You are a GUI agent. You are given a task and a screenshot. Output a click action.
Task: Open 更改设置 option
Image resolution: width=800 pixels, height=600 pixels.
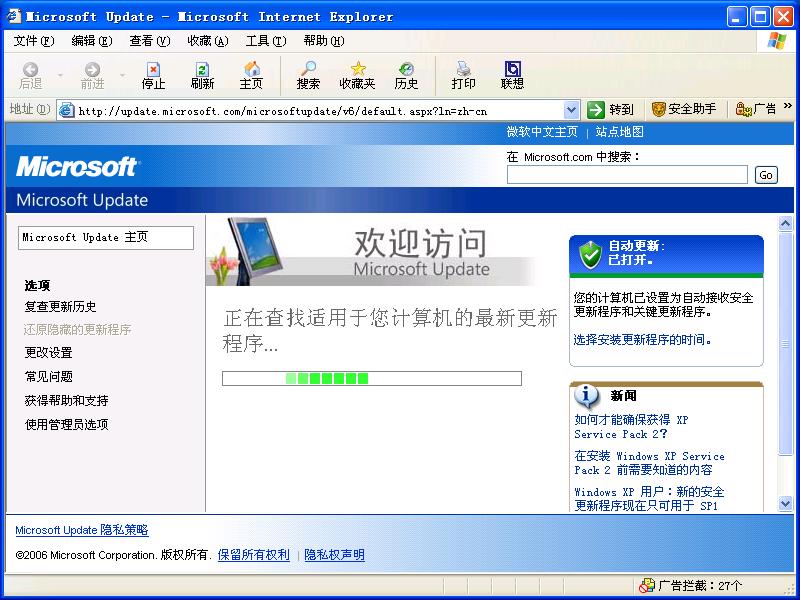48,353
